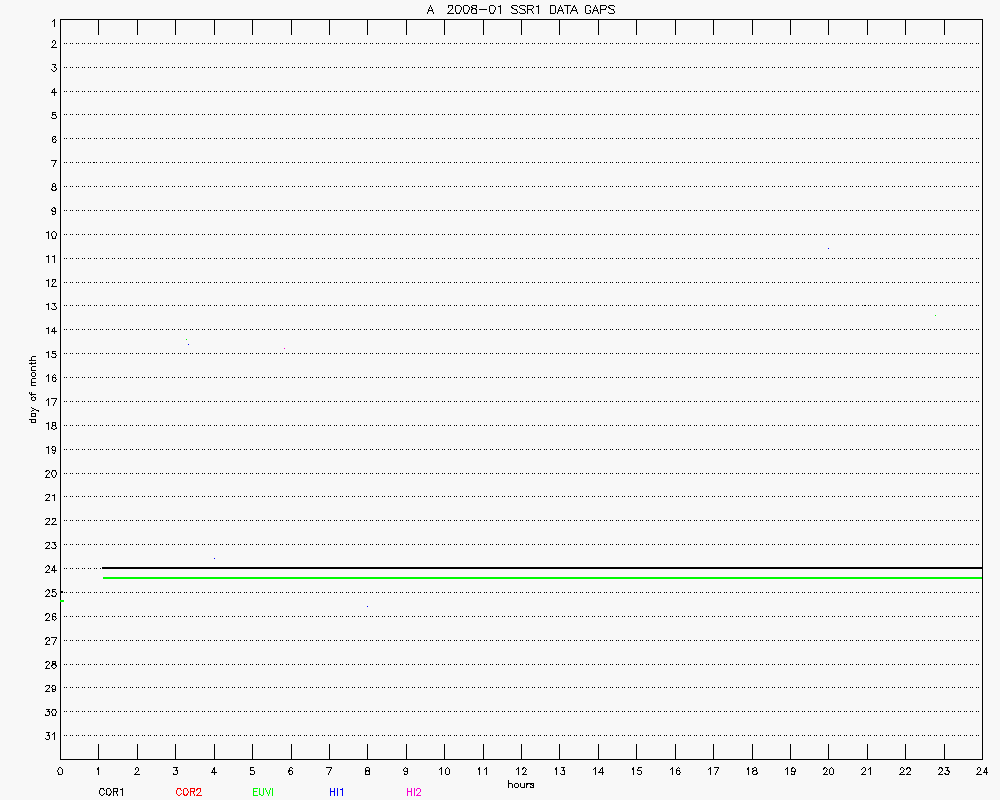Click the magenta HI2 legend label

(x=413, y=792)
